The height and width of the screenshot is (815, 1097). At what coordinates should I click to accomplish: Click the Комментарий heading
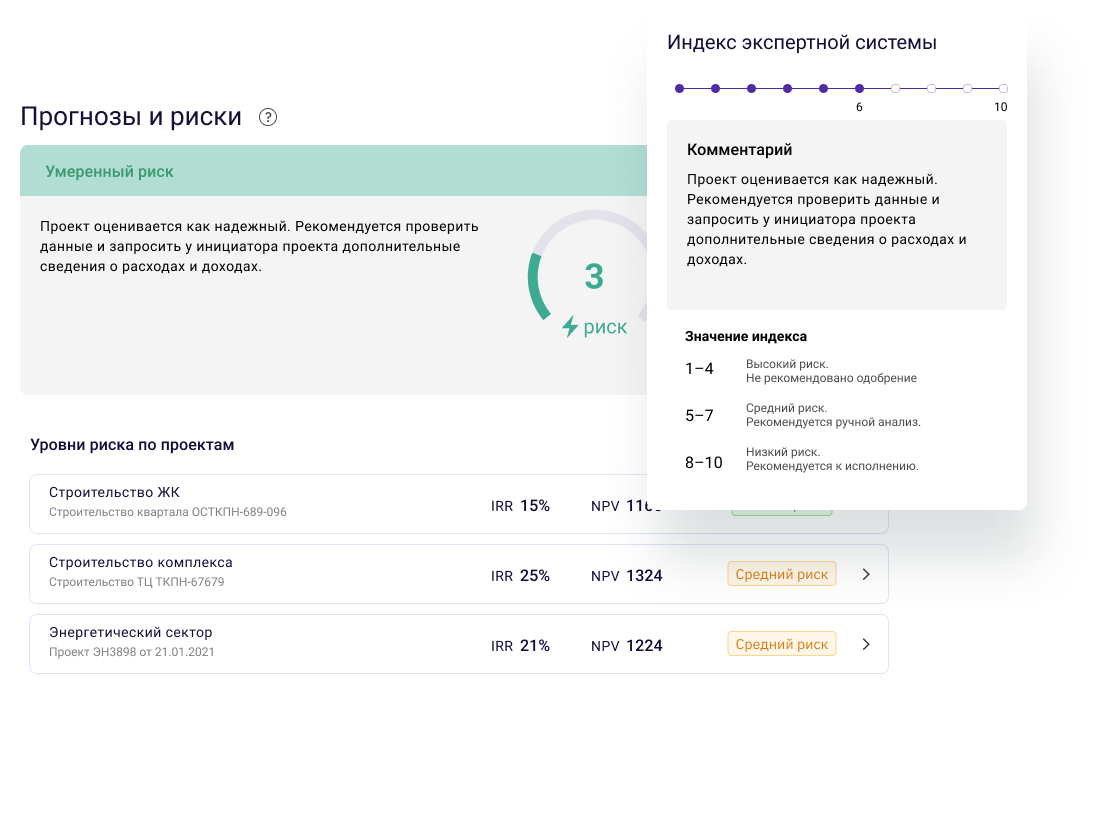(x=739, y=150)
